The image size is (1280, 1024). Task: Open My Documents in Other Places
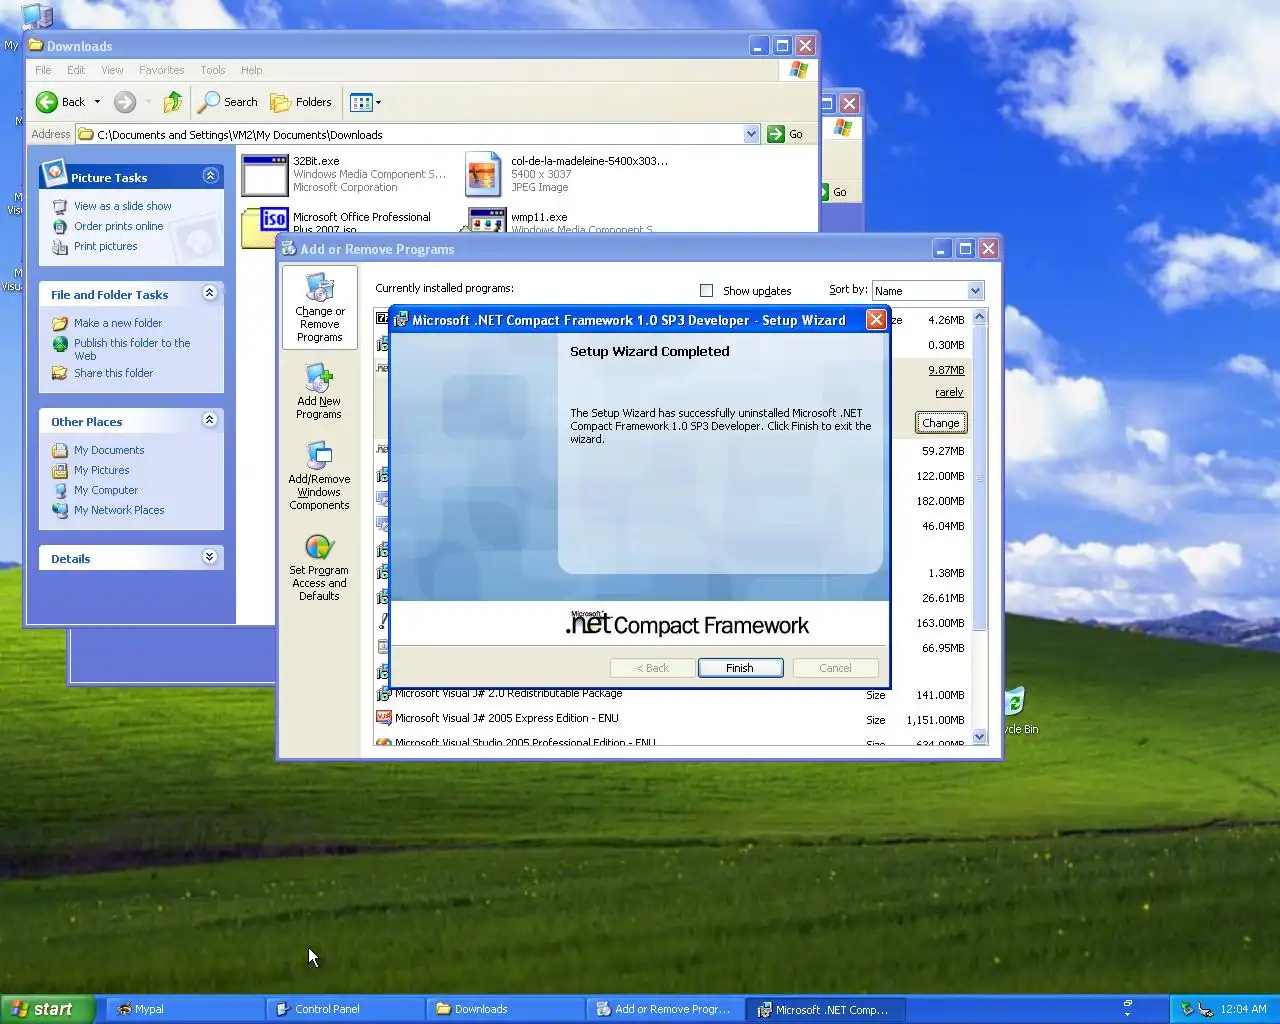pyautogui.click(x=109, y=450)
